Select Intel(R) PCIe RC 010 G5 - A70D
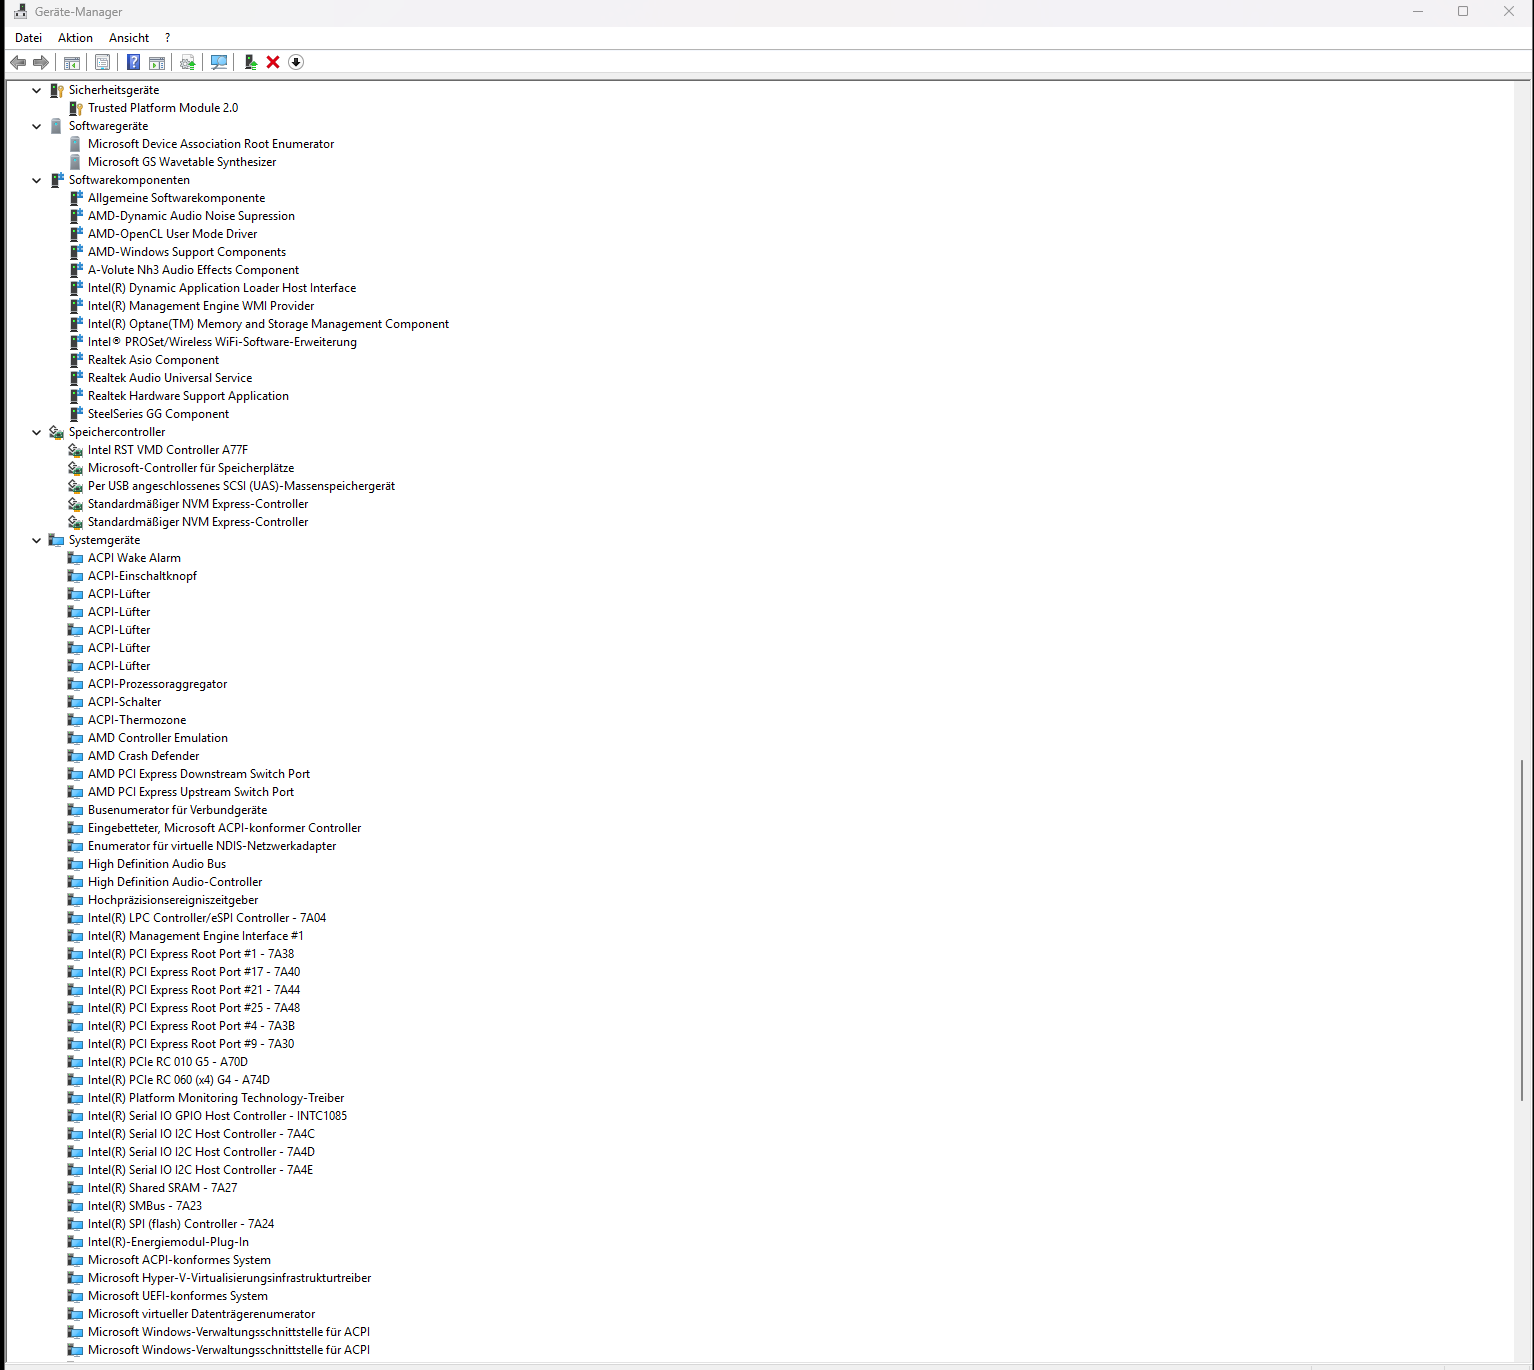1534x1370 pixels. coord(167,1062)
